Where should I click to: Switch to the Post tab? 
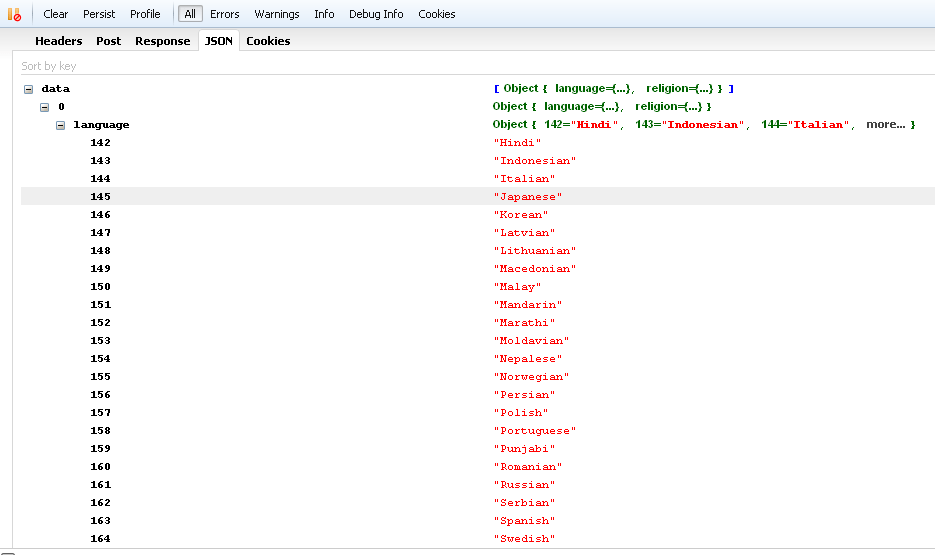109,41
